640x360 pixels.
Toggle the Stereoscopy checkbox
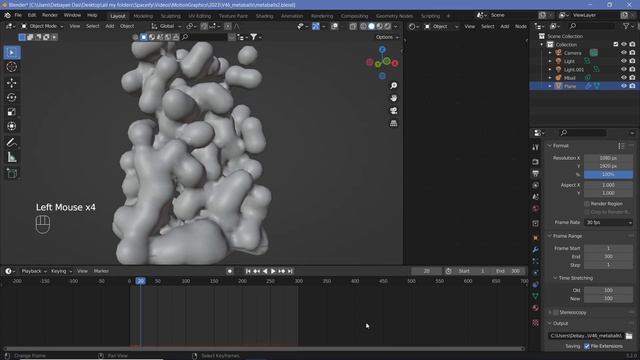pyautogui.click(x=556, y=312)
